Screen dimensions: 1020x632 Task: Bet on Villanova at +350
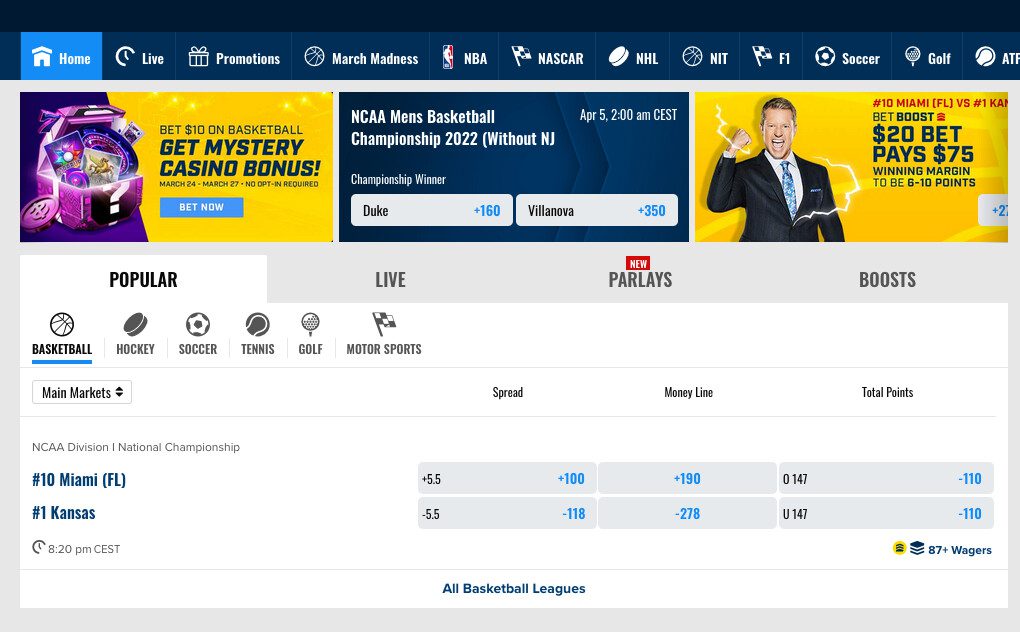pos(597,210)
